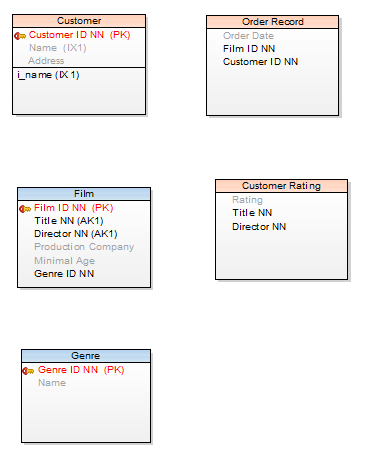Click Genre ID NN in Film entity
370x455 pixels.
point(64,274)
